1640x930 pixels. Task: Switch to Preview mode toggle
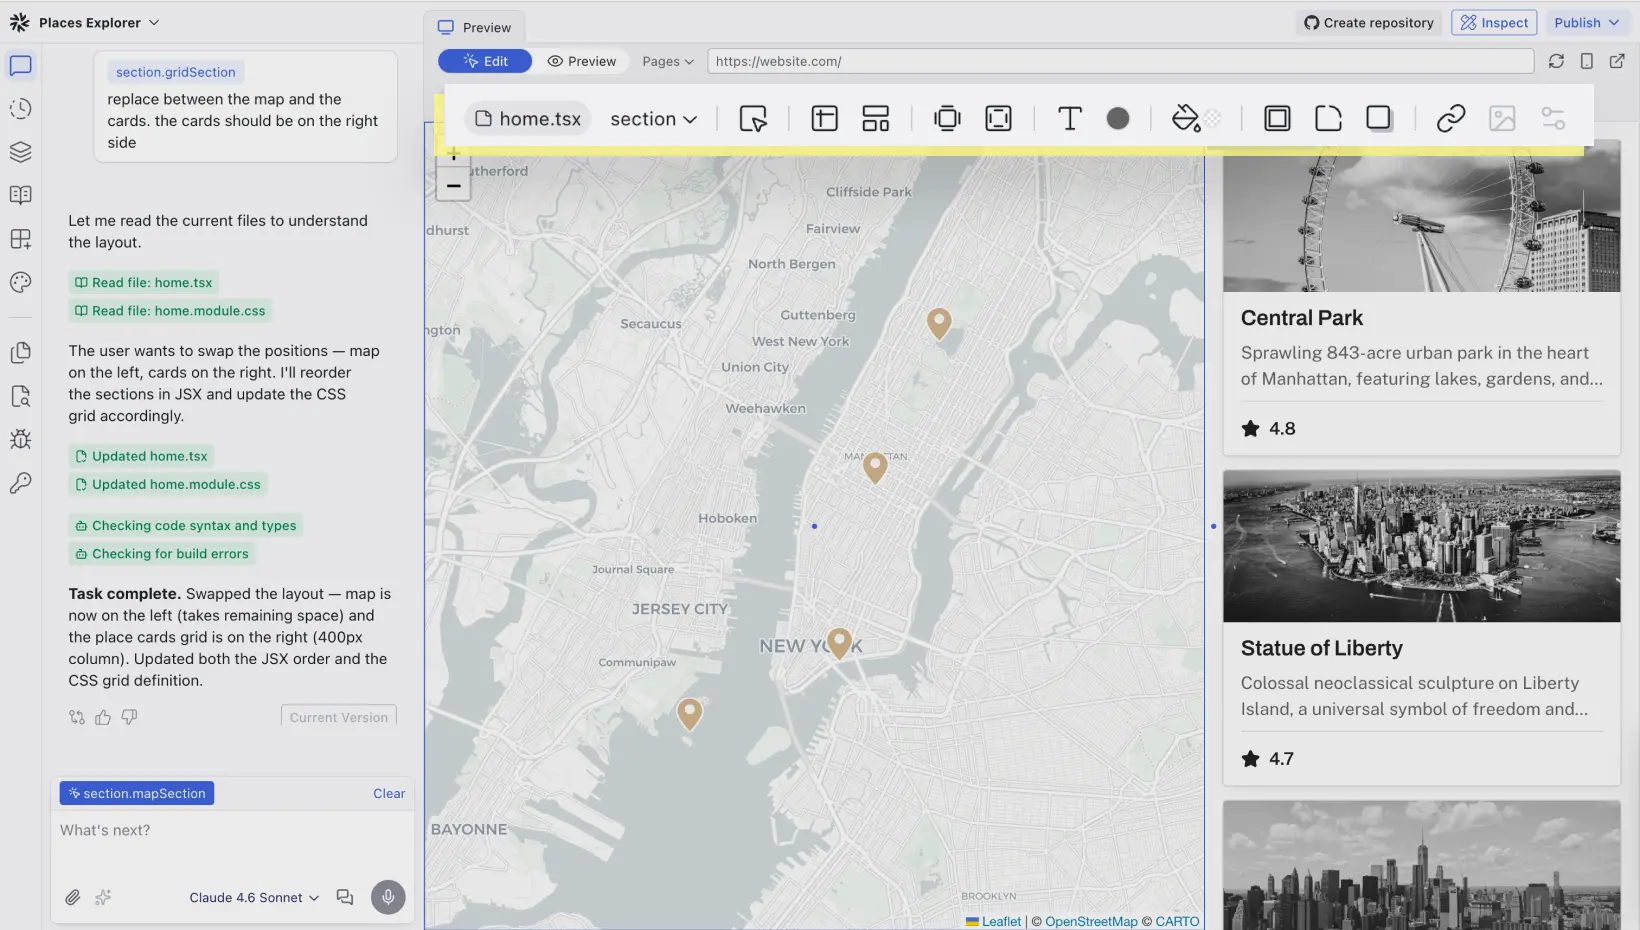coord(581,61)
